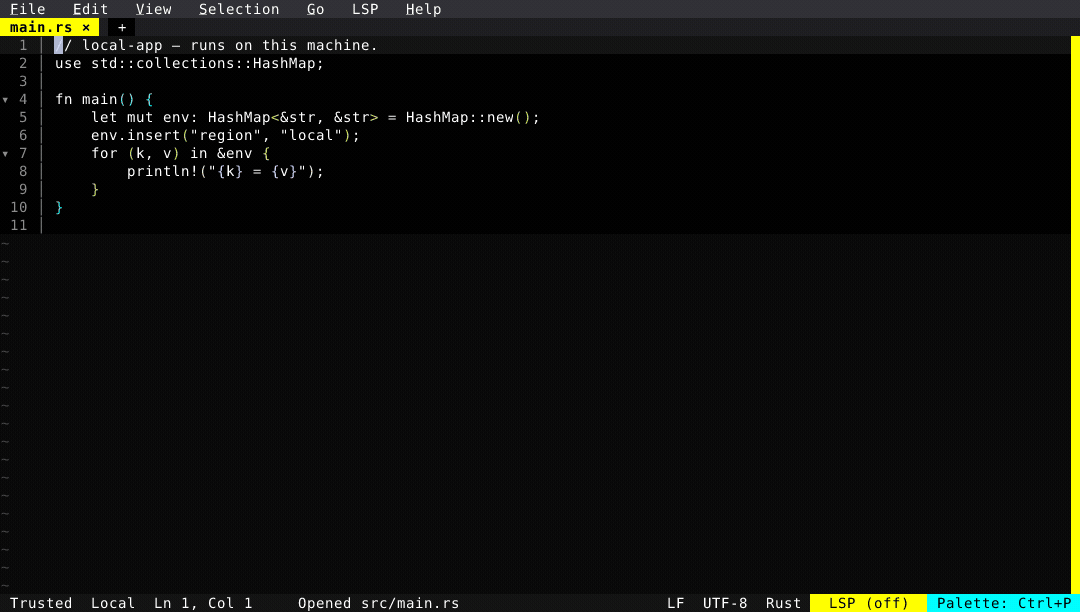Viewport: 1080px width, 612px height.
Task: Click the for (k, v) in &env line
Action: point(180,153)
